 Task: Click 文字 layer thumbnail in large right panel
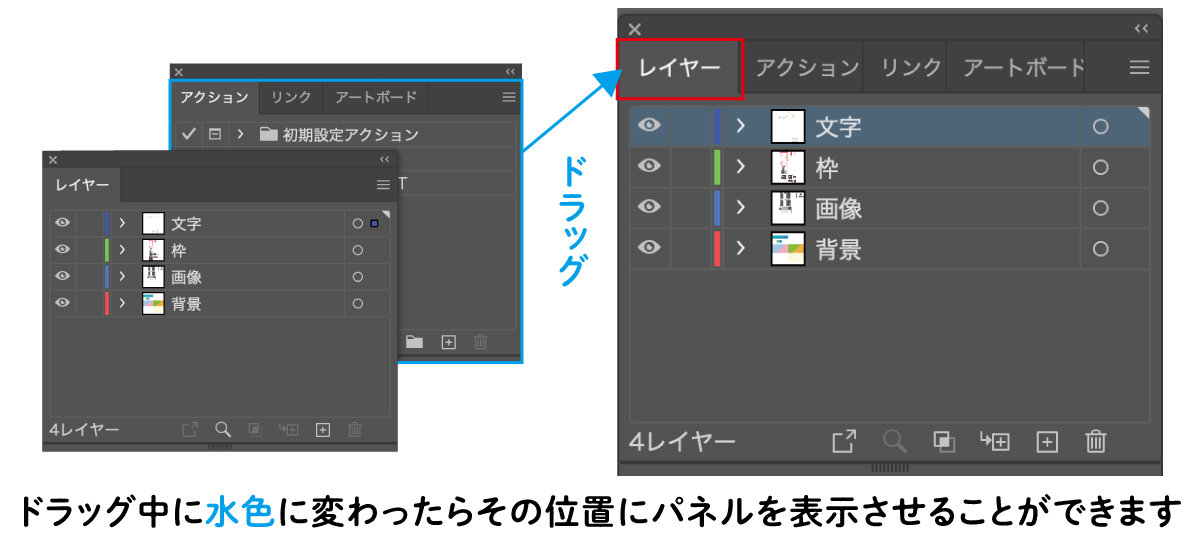tap(788, 127)
